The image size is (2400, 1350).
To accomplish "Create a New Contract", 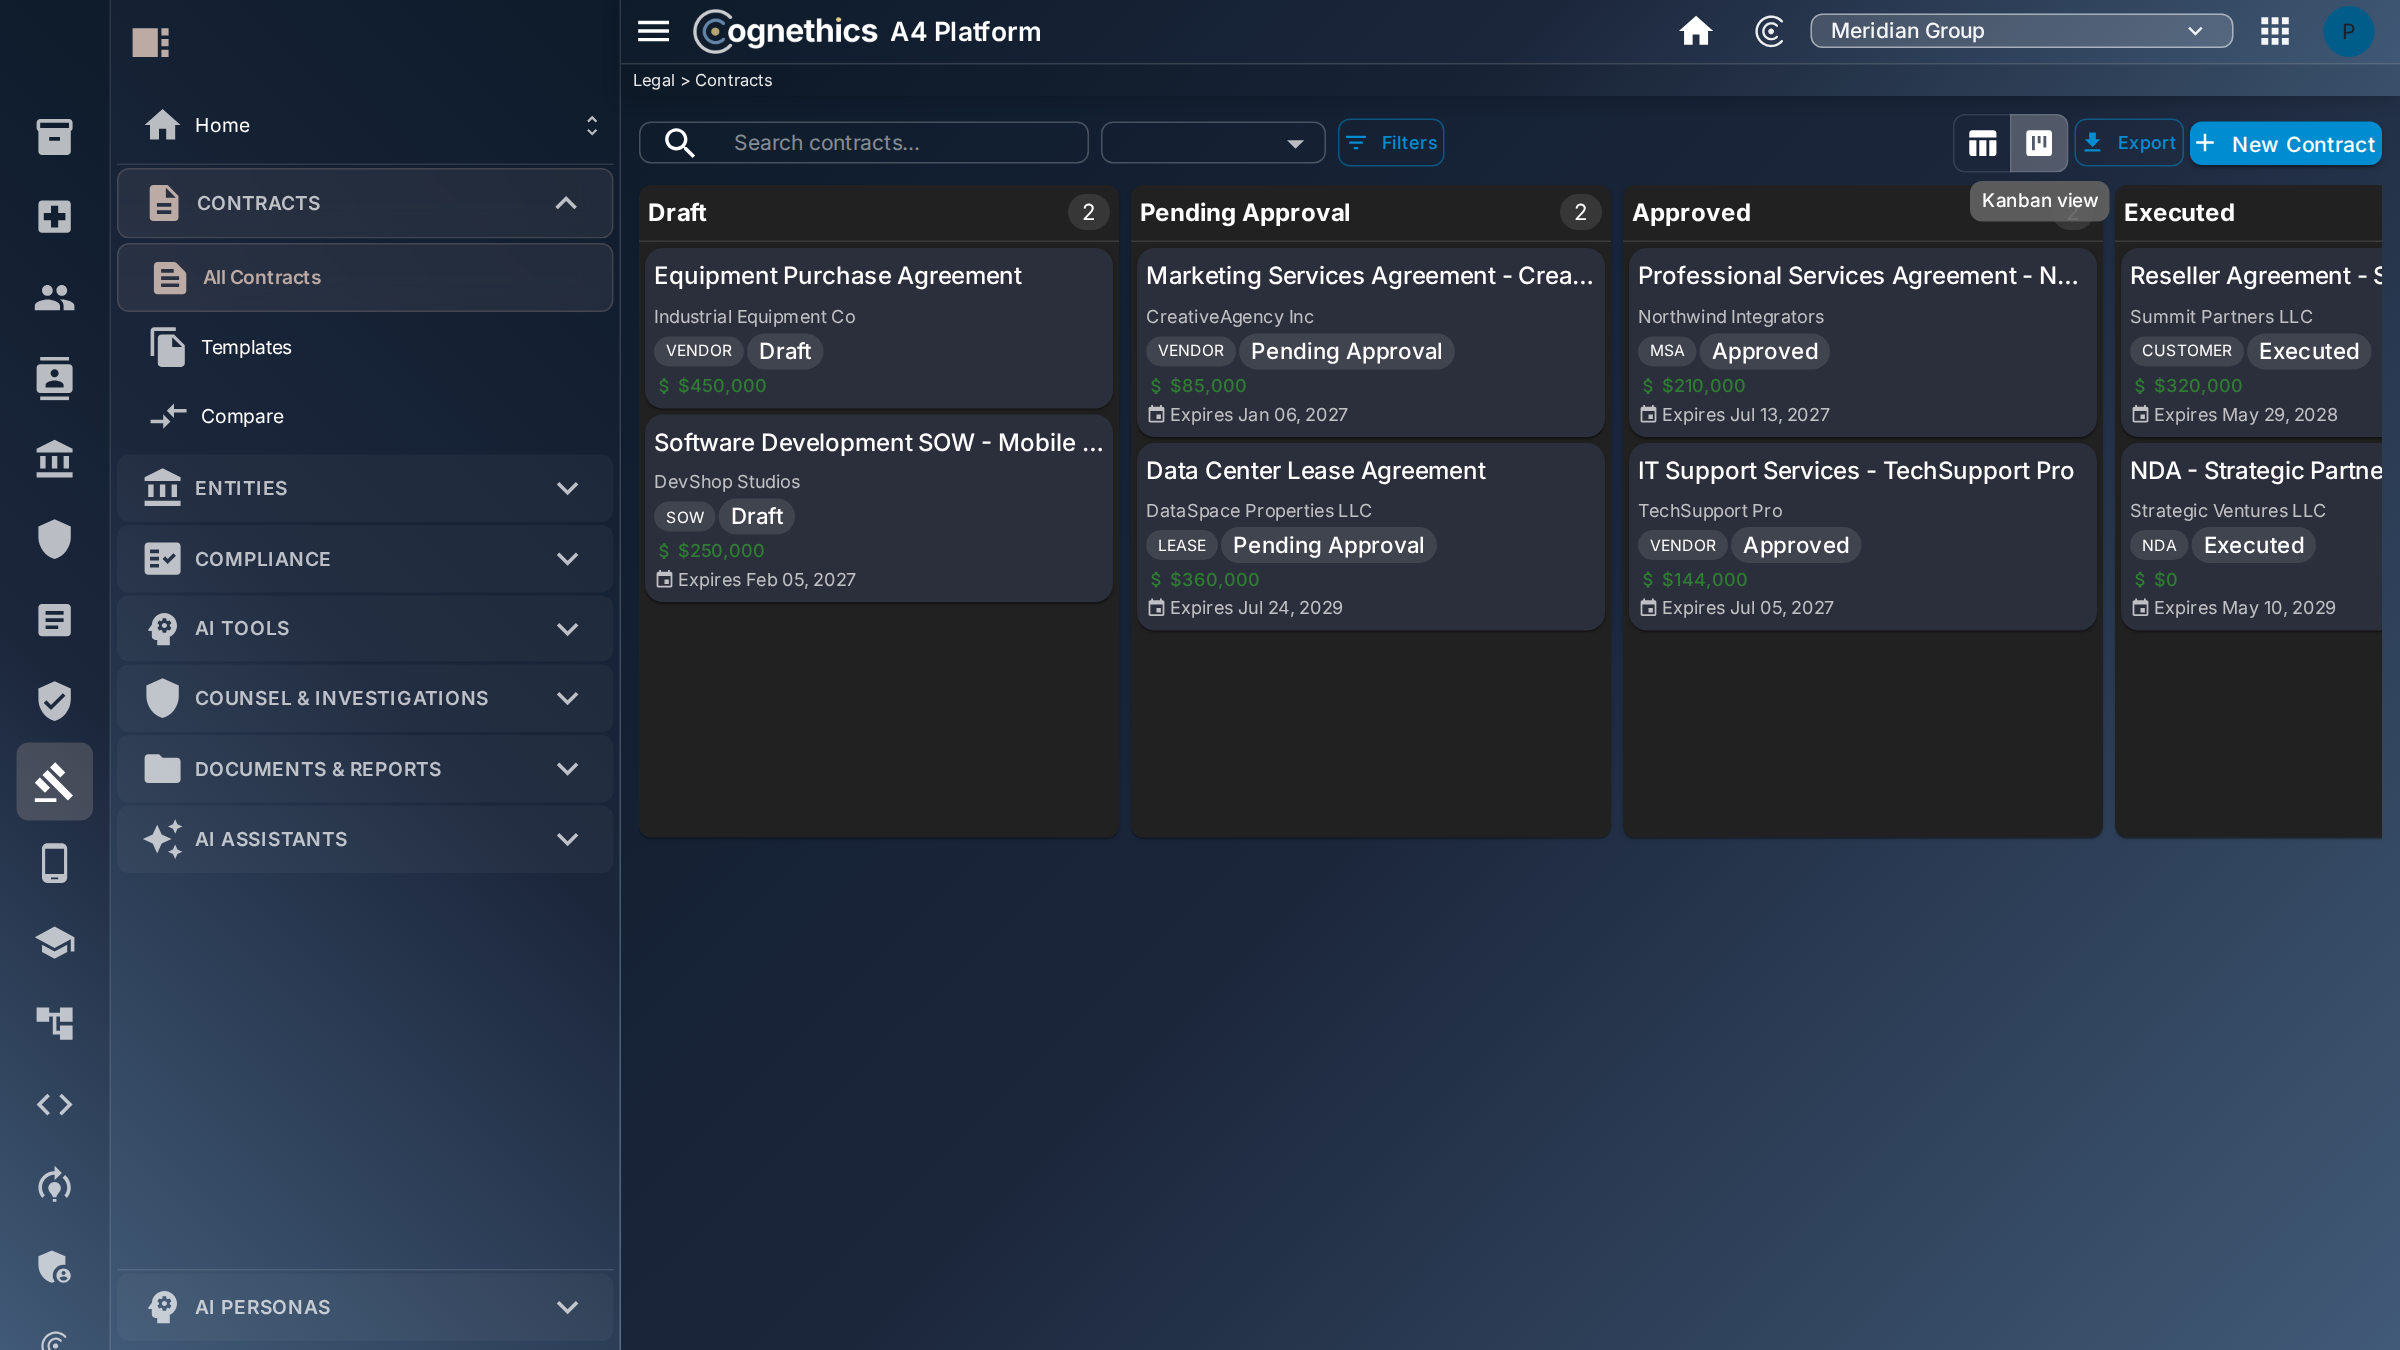I will coord(2286,144).
